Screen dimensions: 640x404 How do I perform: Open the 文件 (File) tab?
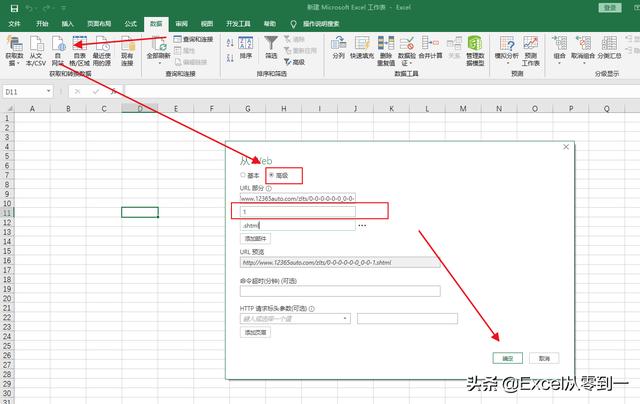[x=14, y=24]
